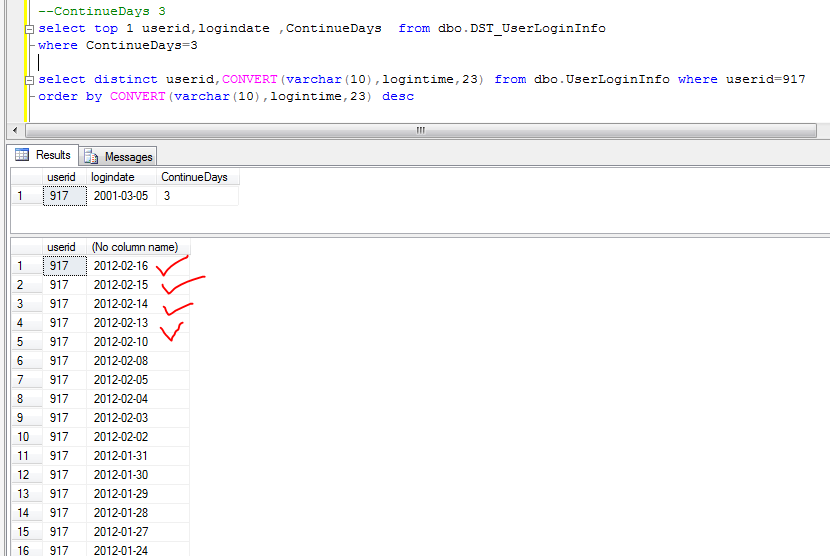Screen dimensions: 830x556
Task: Click the 2012-02-14 date cell
Action: pyautogui.click(x=138, y=304)
